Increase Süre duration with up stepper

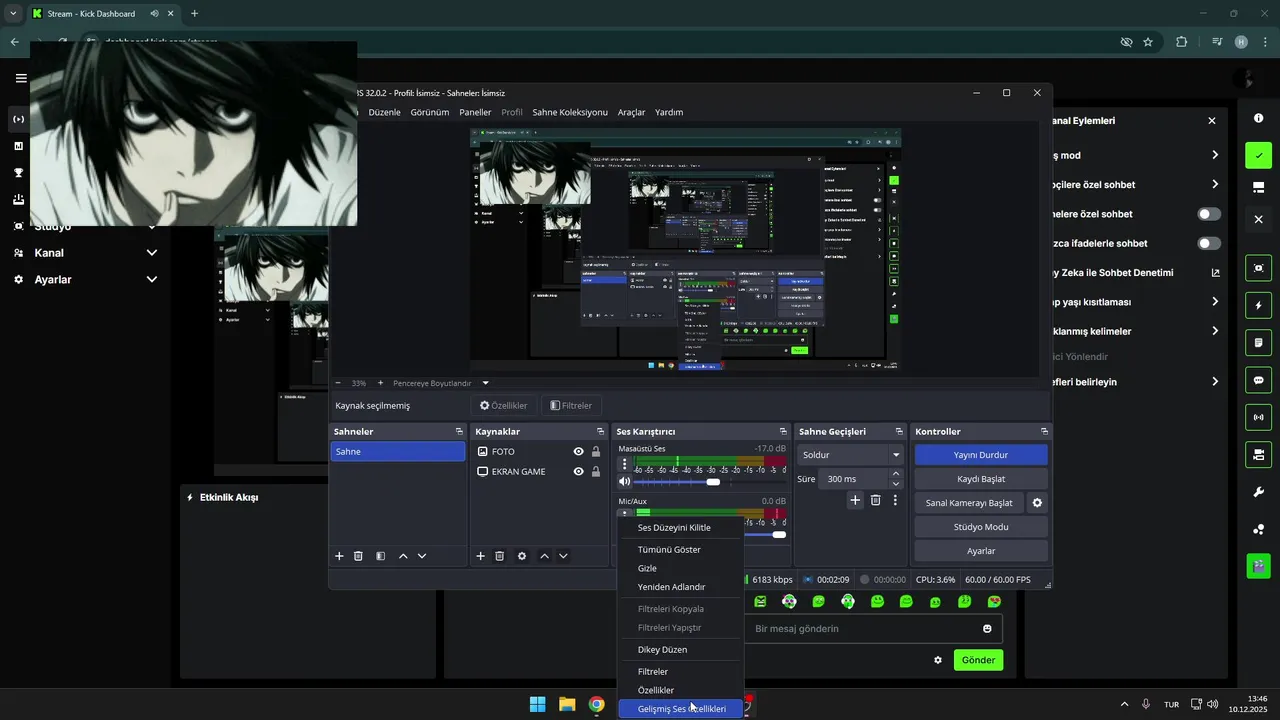point(895,474)
